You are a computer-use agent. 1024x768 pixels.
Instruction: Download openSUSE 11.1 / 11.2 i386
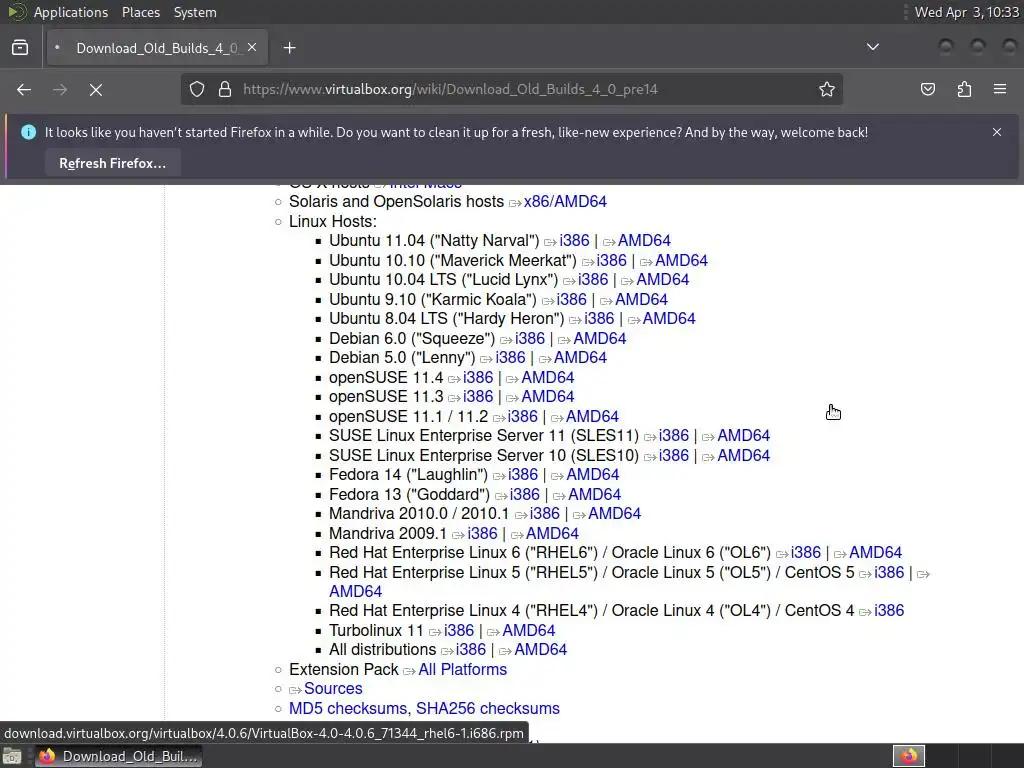point(522,416)
